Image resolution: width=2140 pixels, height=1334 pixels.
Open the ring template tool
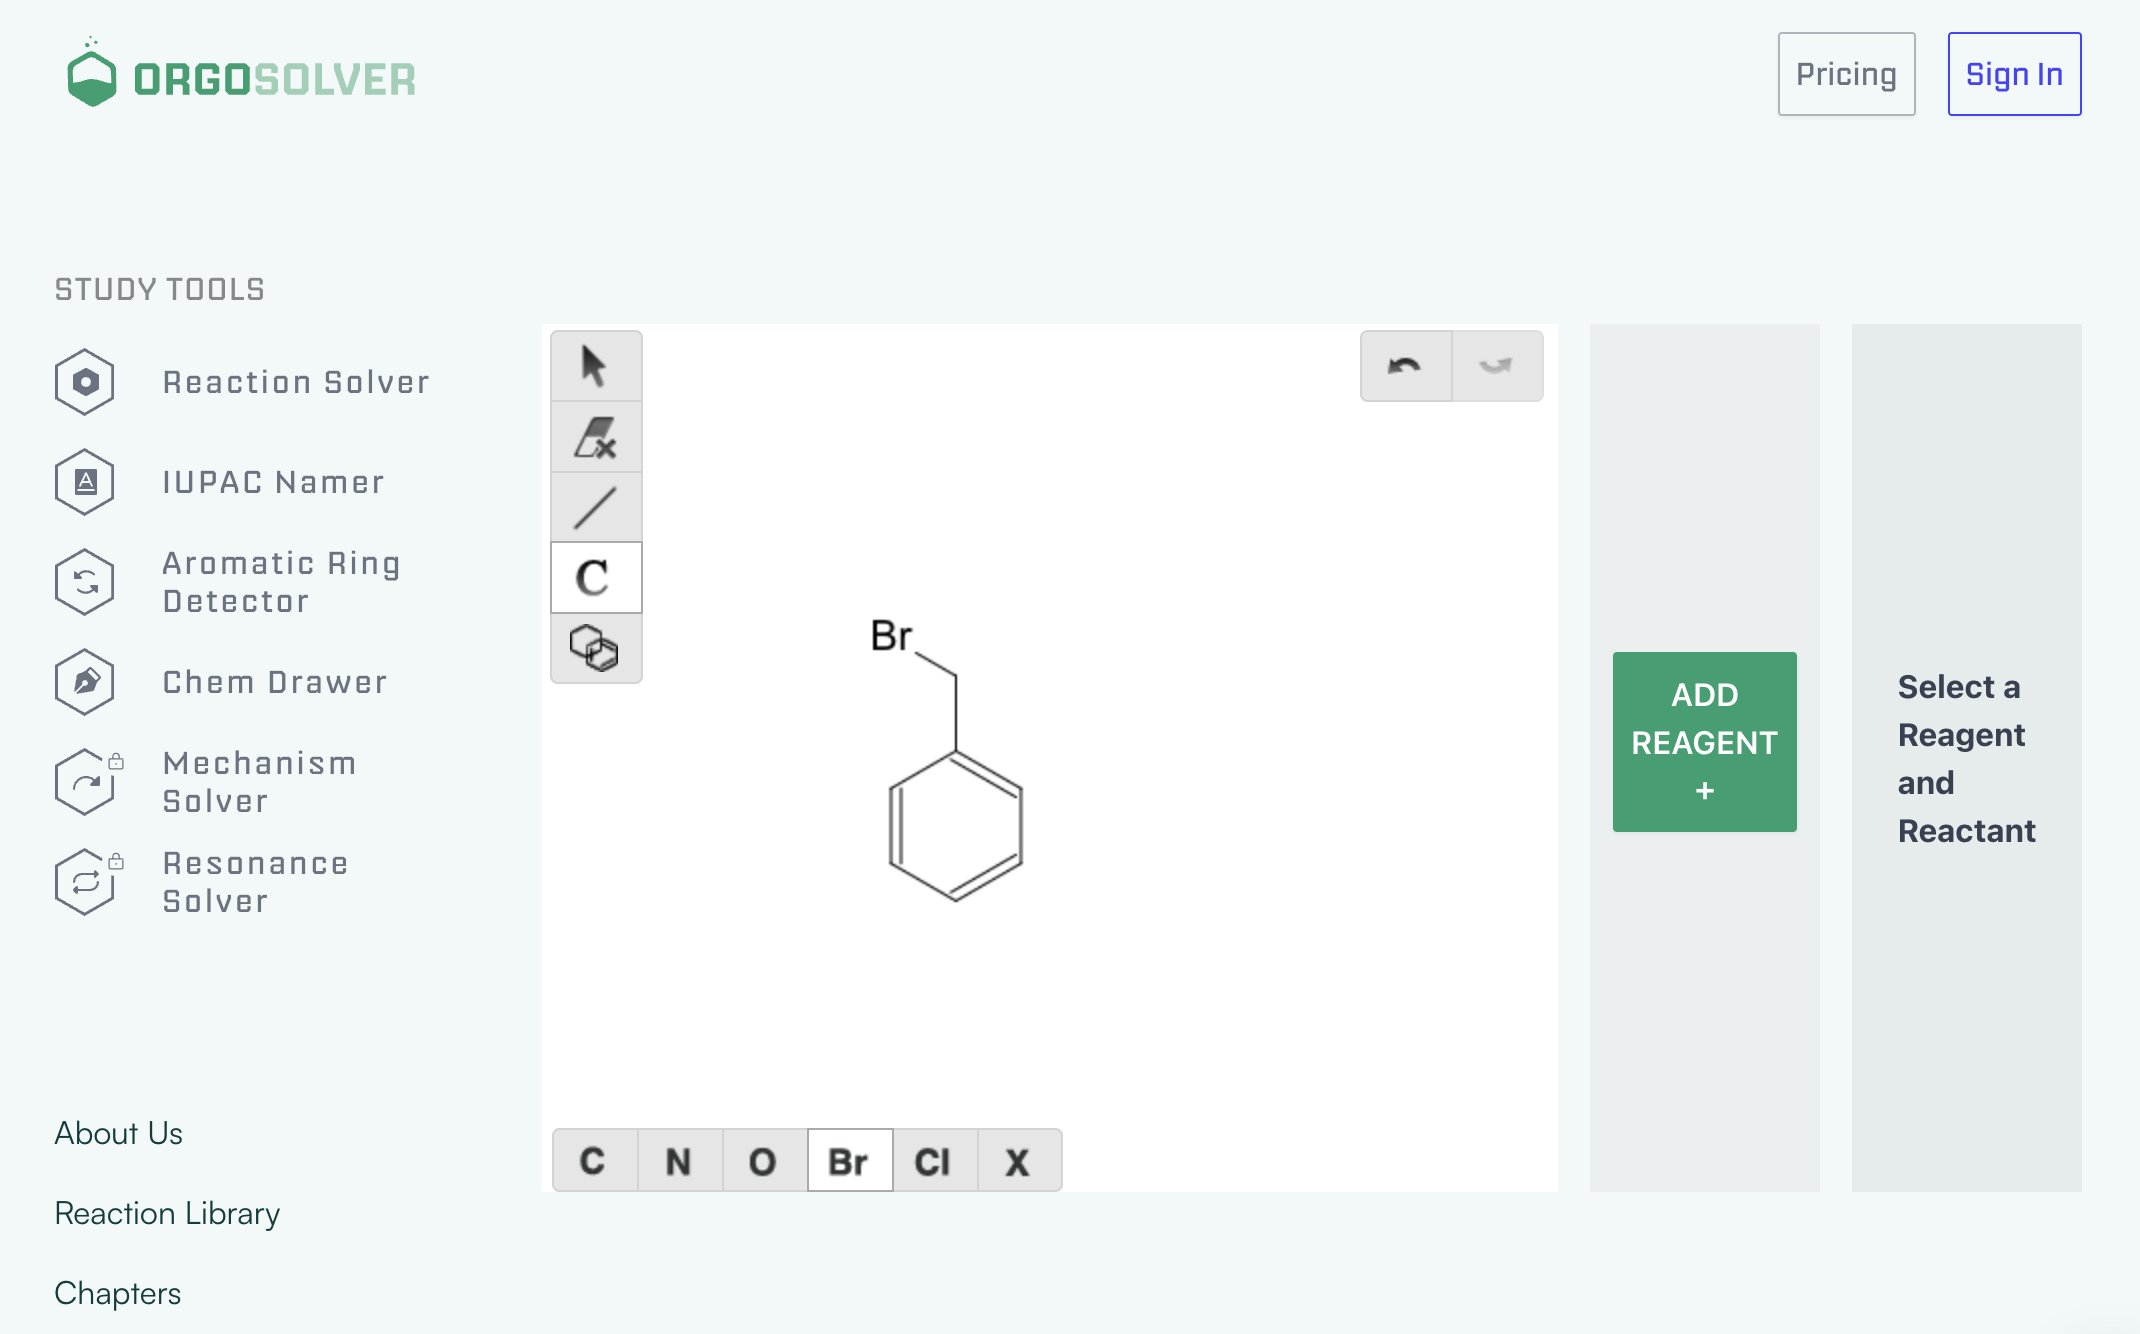(595, 648)
